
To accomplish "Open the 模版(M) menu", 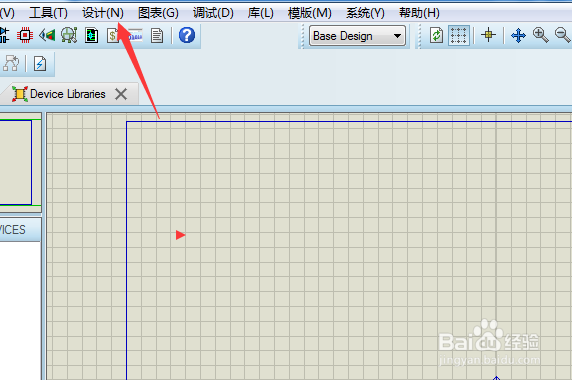I will click(309, 13).
